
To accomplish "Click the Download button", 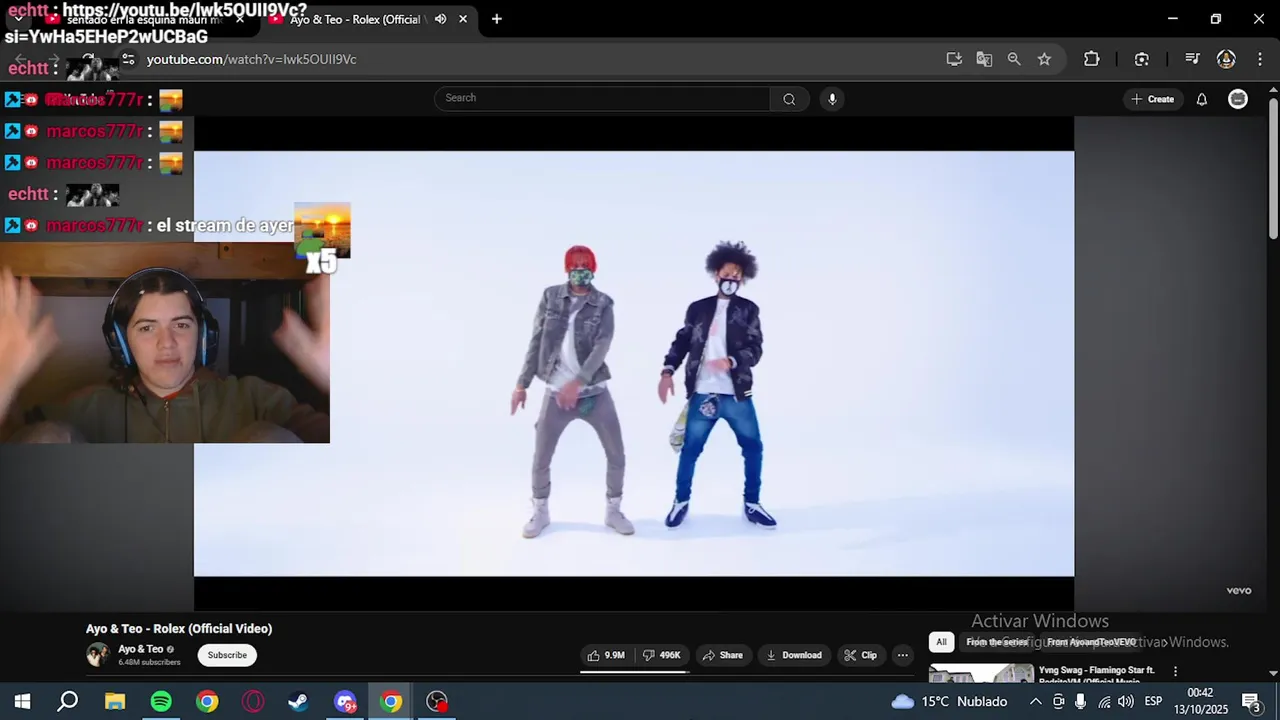I will (794, 655).
